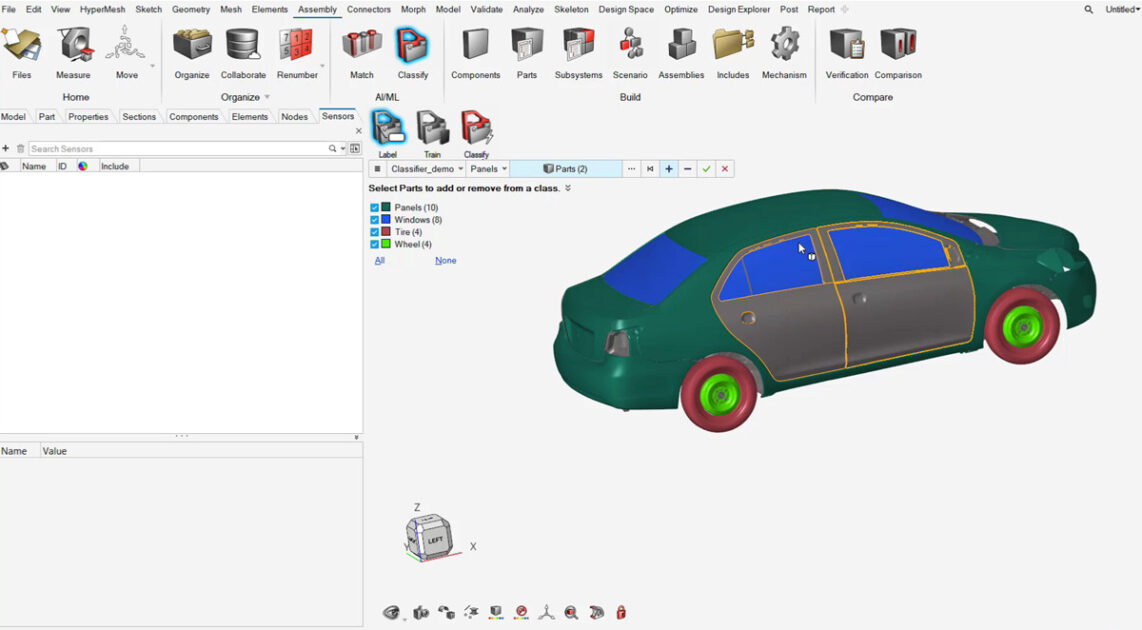This screenshot has width=1142, height=630.
Task: Click the green Wheel color swatch
Action: (386, 244)
